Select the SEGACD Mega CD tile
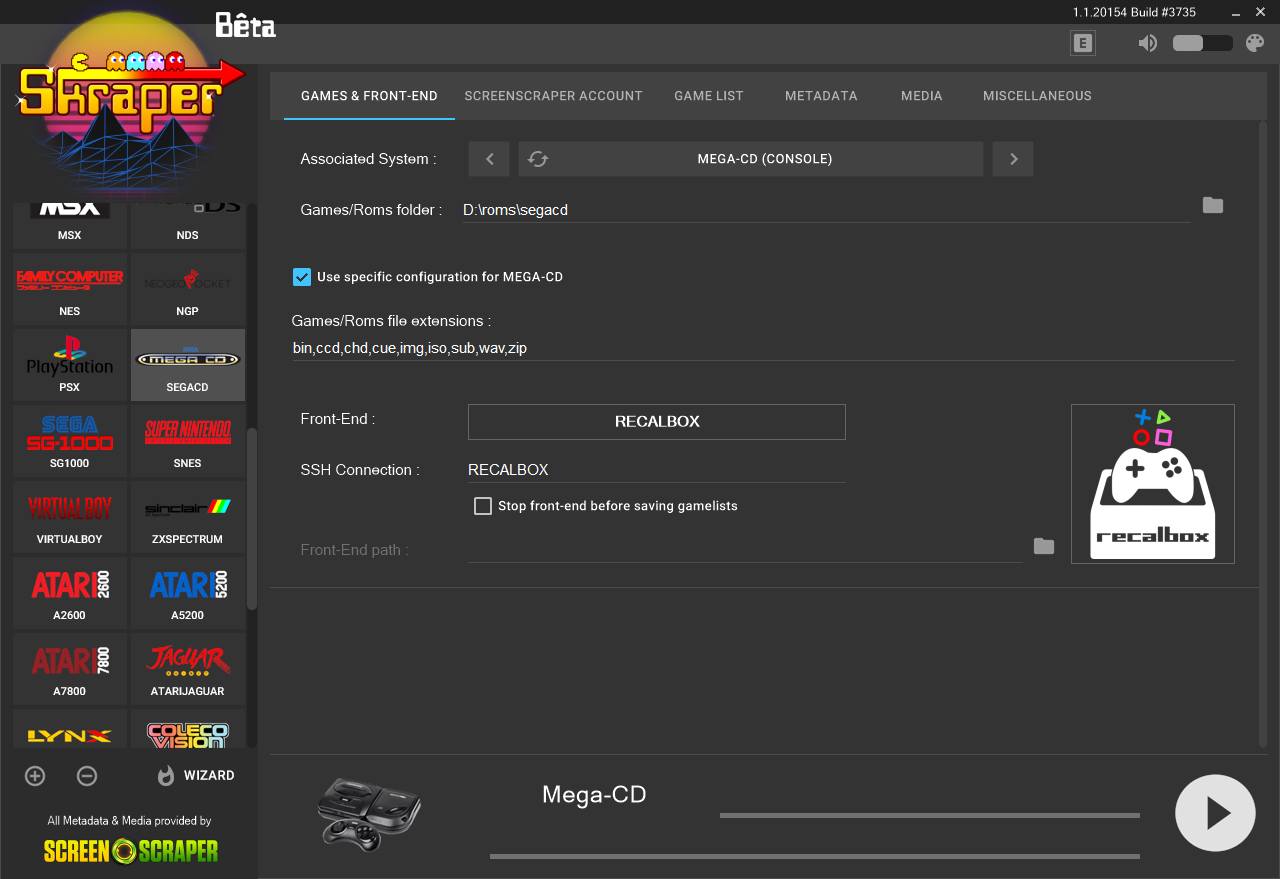 (188, 365)
